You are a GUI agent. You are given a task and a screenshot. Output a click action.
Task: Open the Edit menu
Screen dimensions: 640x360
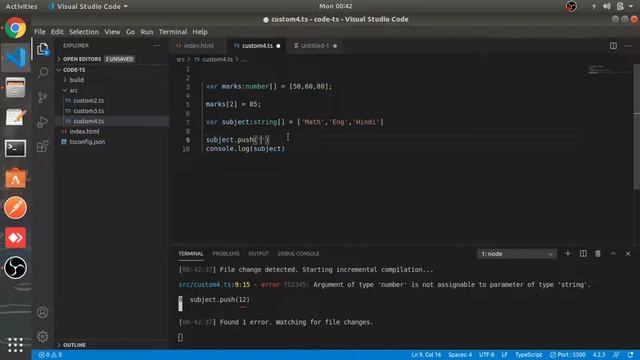click(x=57, y=32)
